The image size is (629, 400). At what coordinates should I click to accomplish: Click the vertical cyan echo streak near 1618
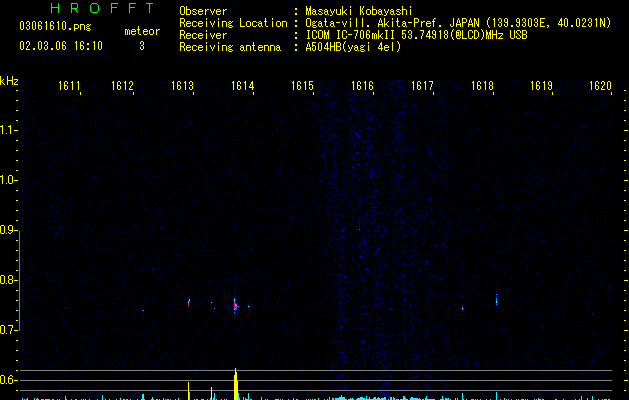pyautogui.click(x=496, y=299)
